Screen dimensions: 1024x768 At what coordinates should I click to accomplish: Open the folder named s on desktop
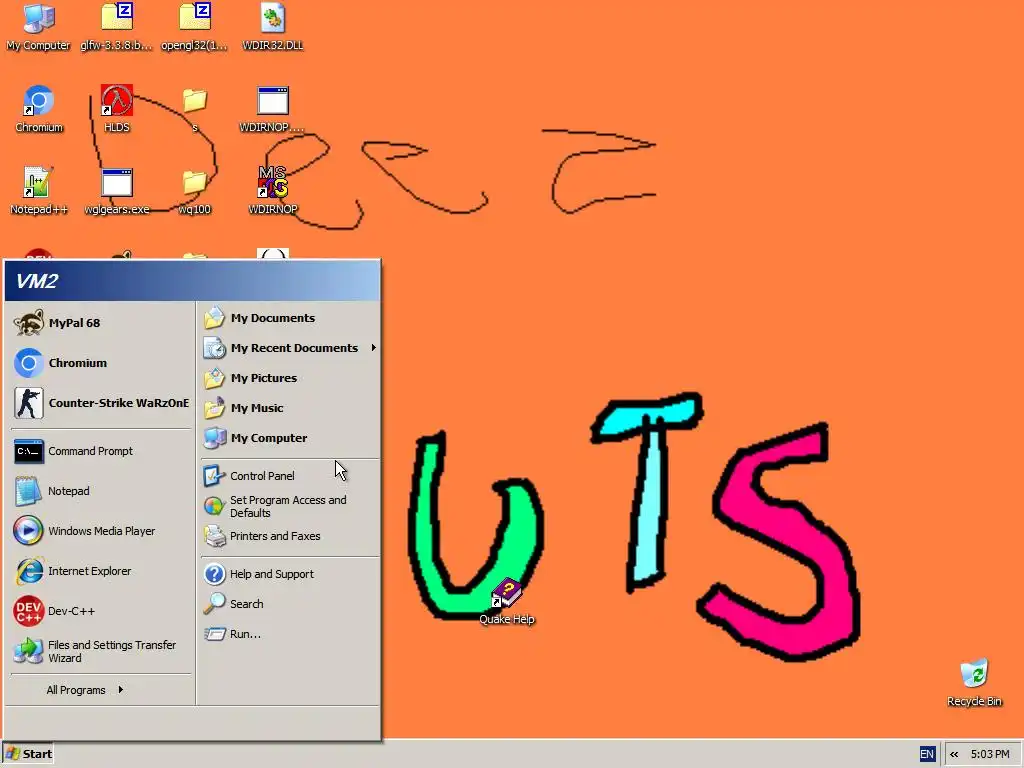pos(195,109)
